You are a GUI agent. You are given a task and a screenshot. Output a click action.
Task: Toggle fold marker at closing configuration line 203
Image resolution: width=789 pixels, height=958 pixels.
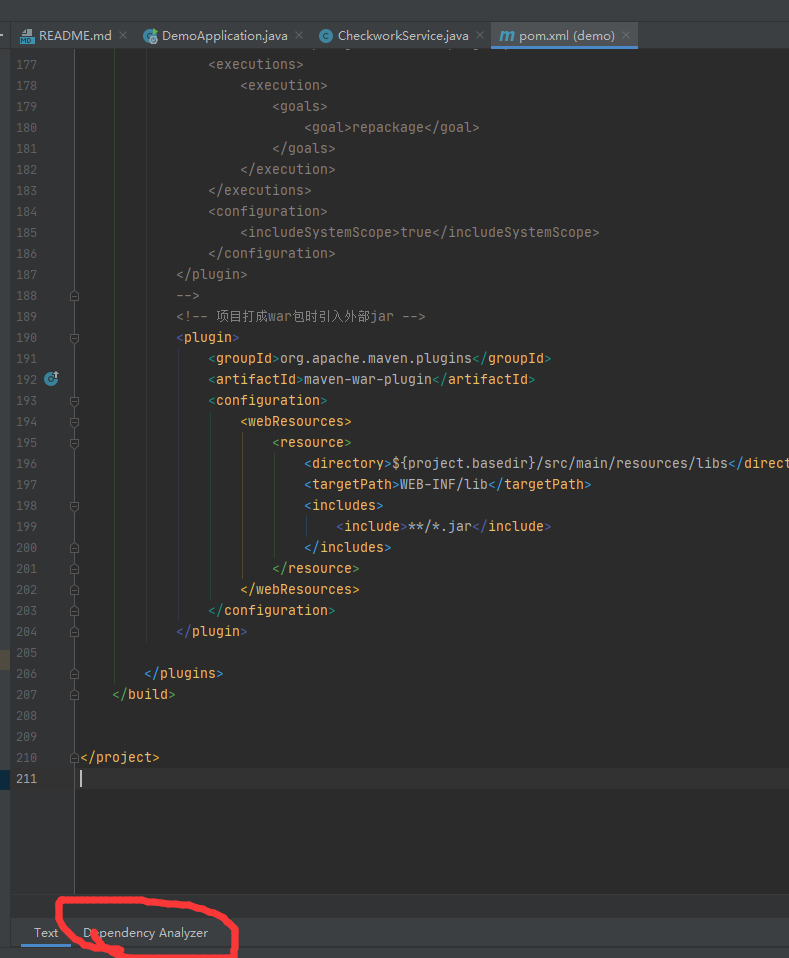point(75,611)
